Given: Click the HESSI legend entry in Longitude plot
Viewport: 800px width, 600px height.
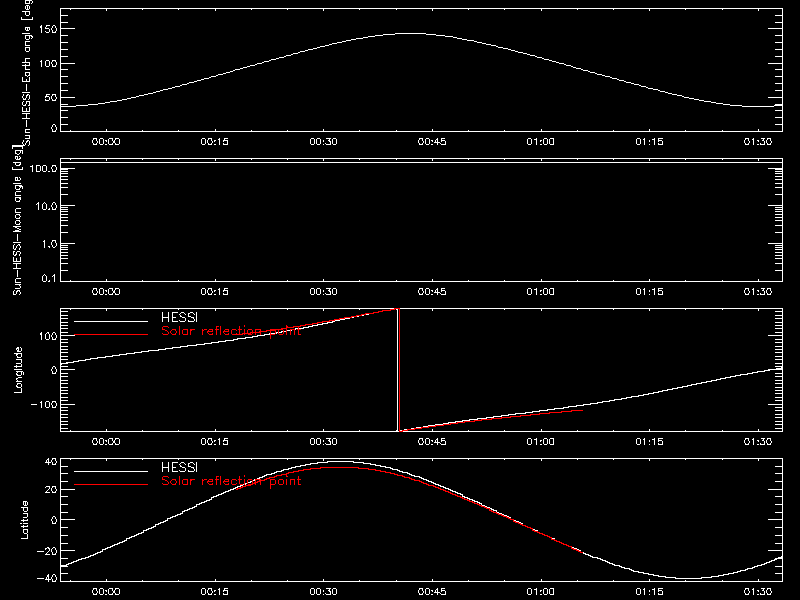Looking at the screenshot, I should pos(179,318).
